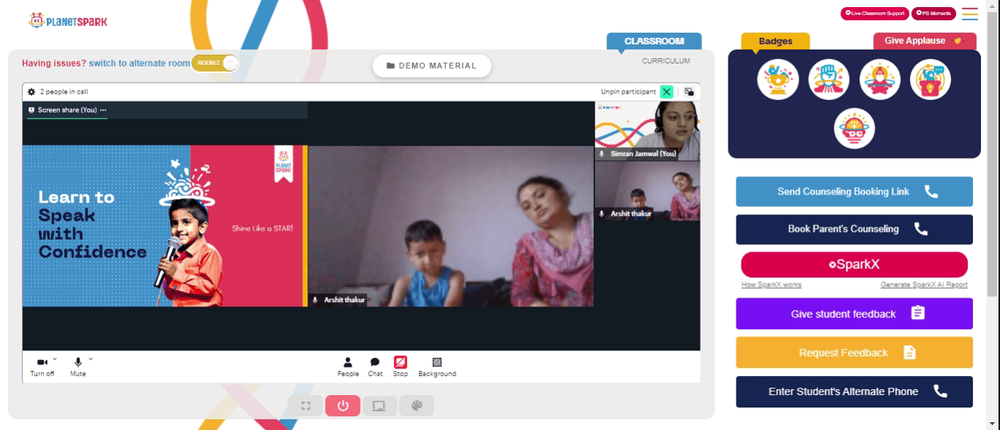Open Background effects
1000x430 pixels.
[x=437, y=367]
